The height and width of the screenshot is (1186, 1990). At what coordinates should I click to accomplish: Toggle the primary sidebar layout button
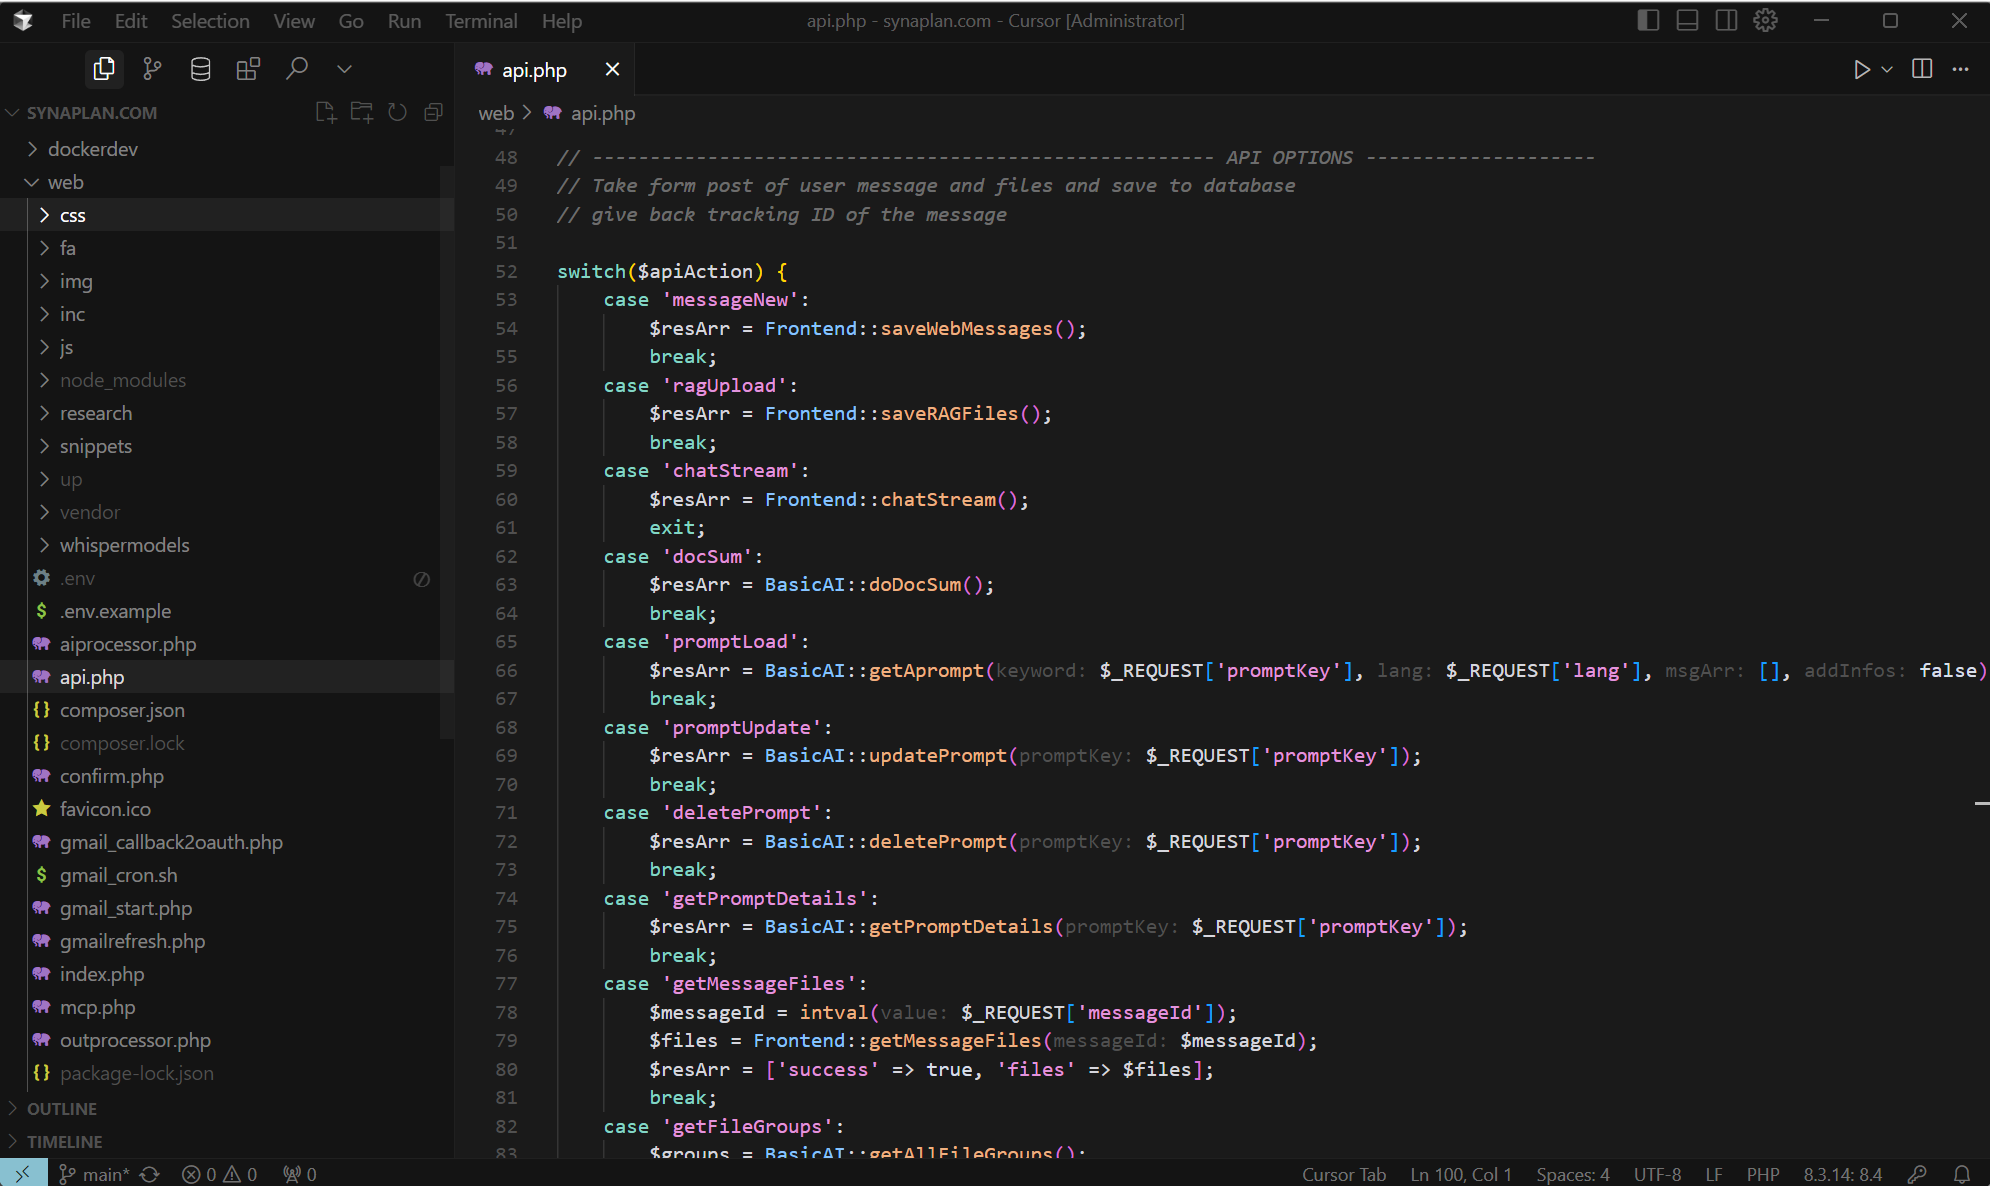1648,20
